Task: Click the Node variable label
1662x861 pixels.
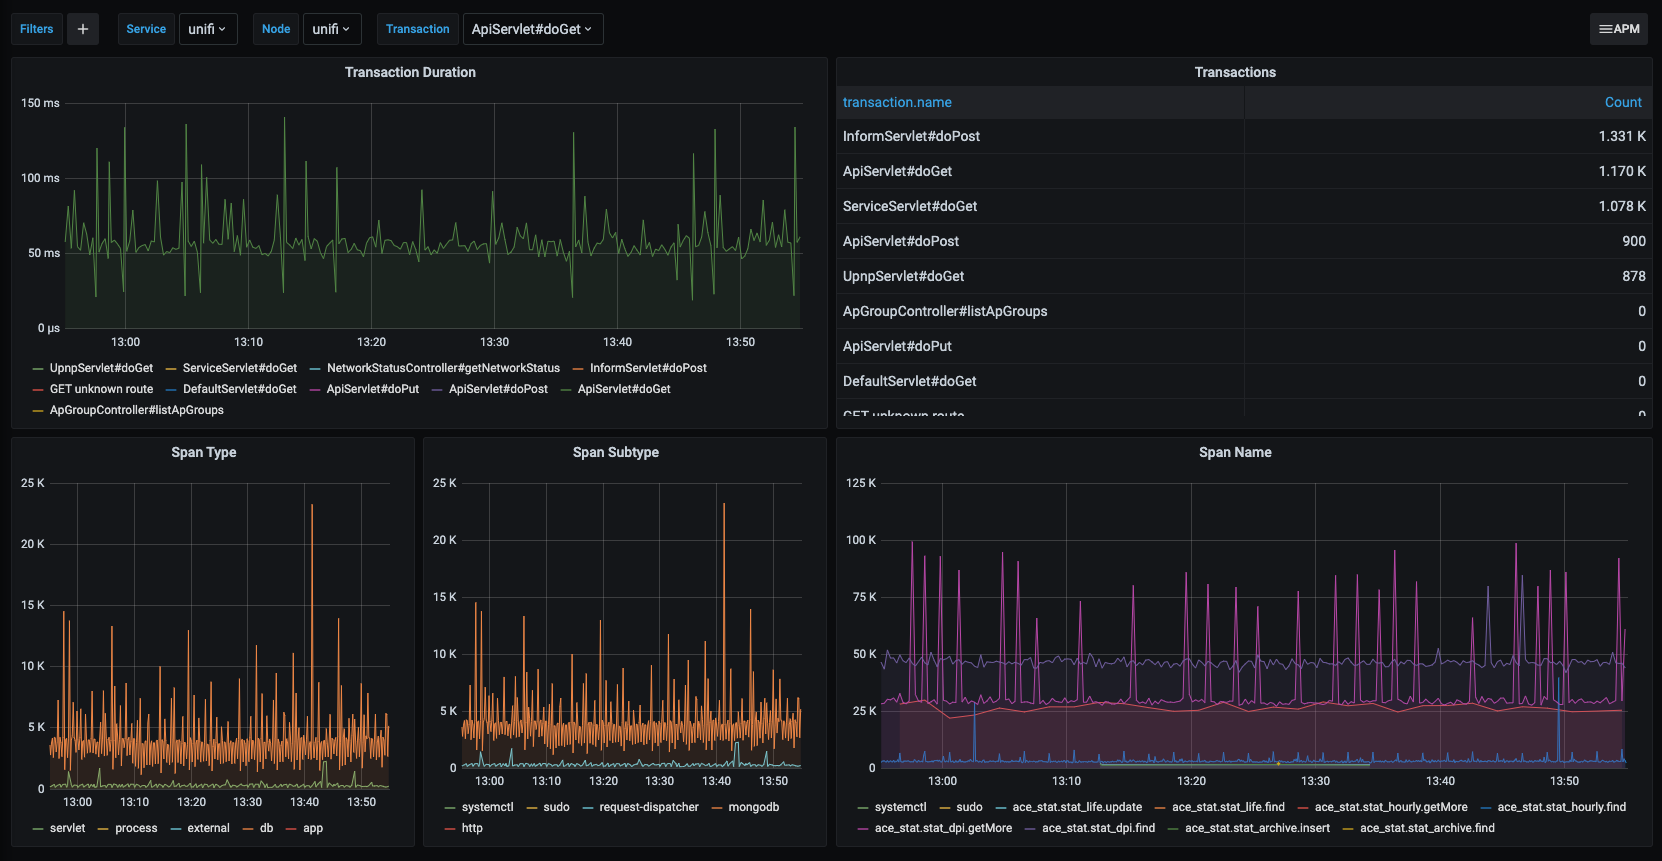Action: tap(276, 29)
